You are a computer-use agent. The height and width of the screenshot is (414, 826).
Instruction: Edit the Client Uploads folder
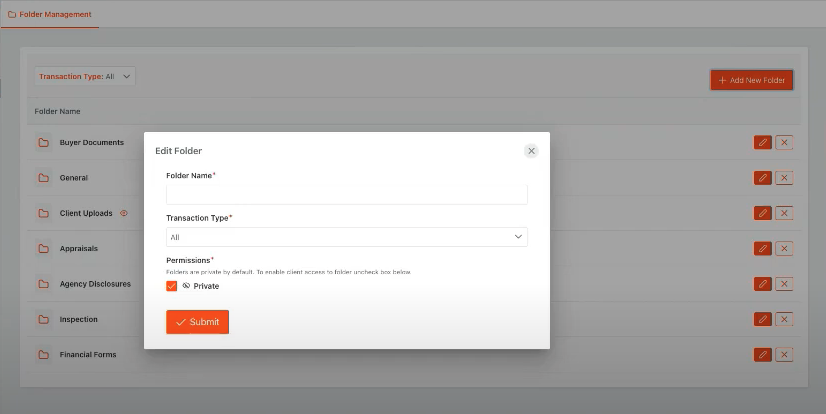point(762,213)
